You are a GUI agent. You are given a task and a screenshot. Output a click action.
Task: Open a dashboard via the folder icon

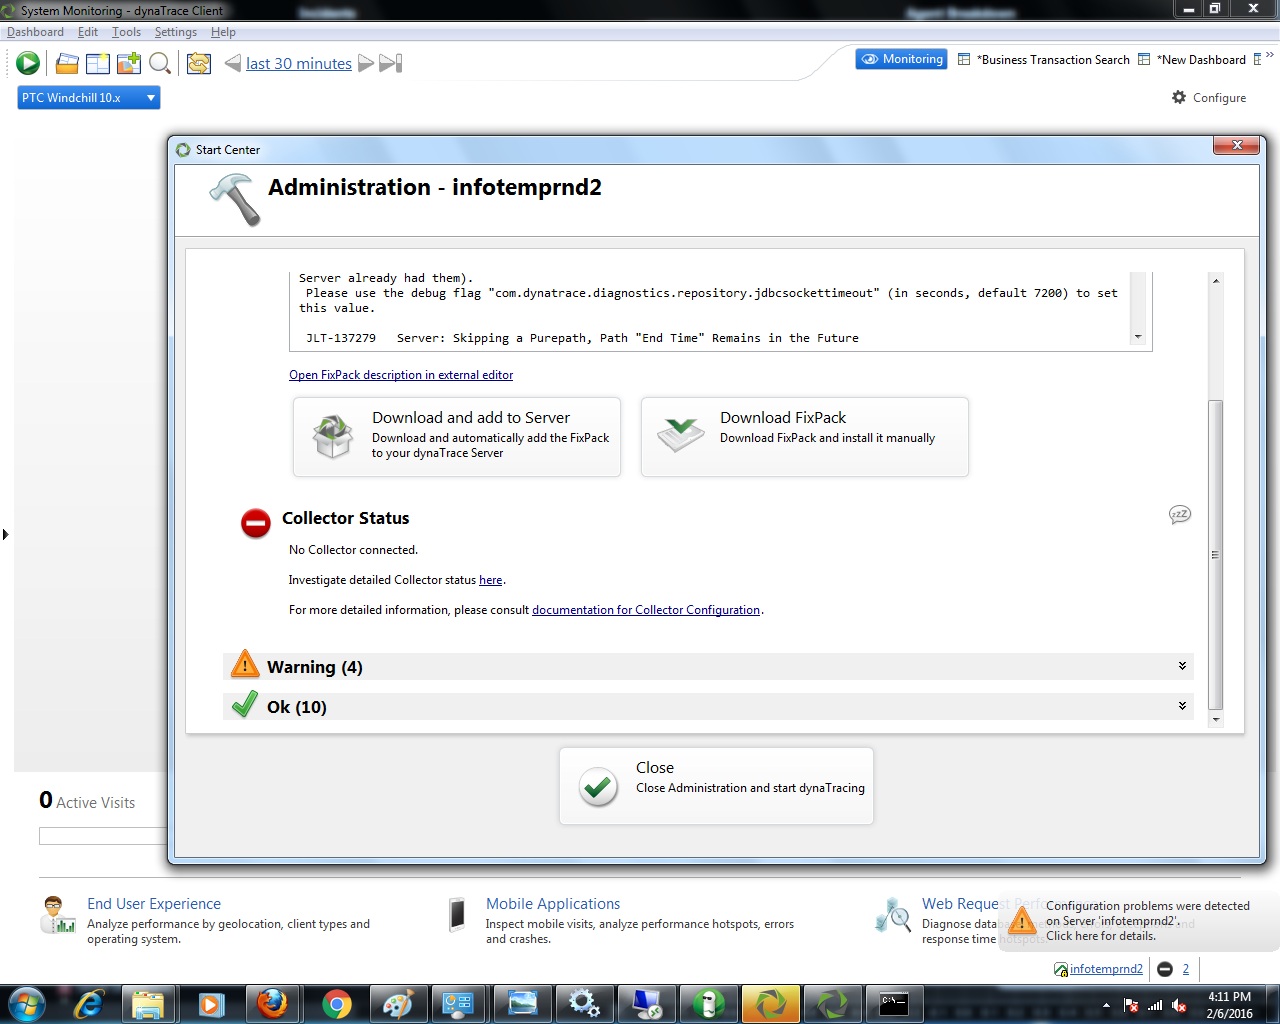pos(67,63)
